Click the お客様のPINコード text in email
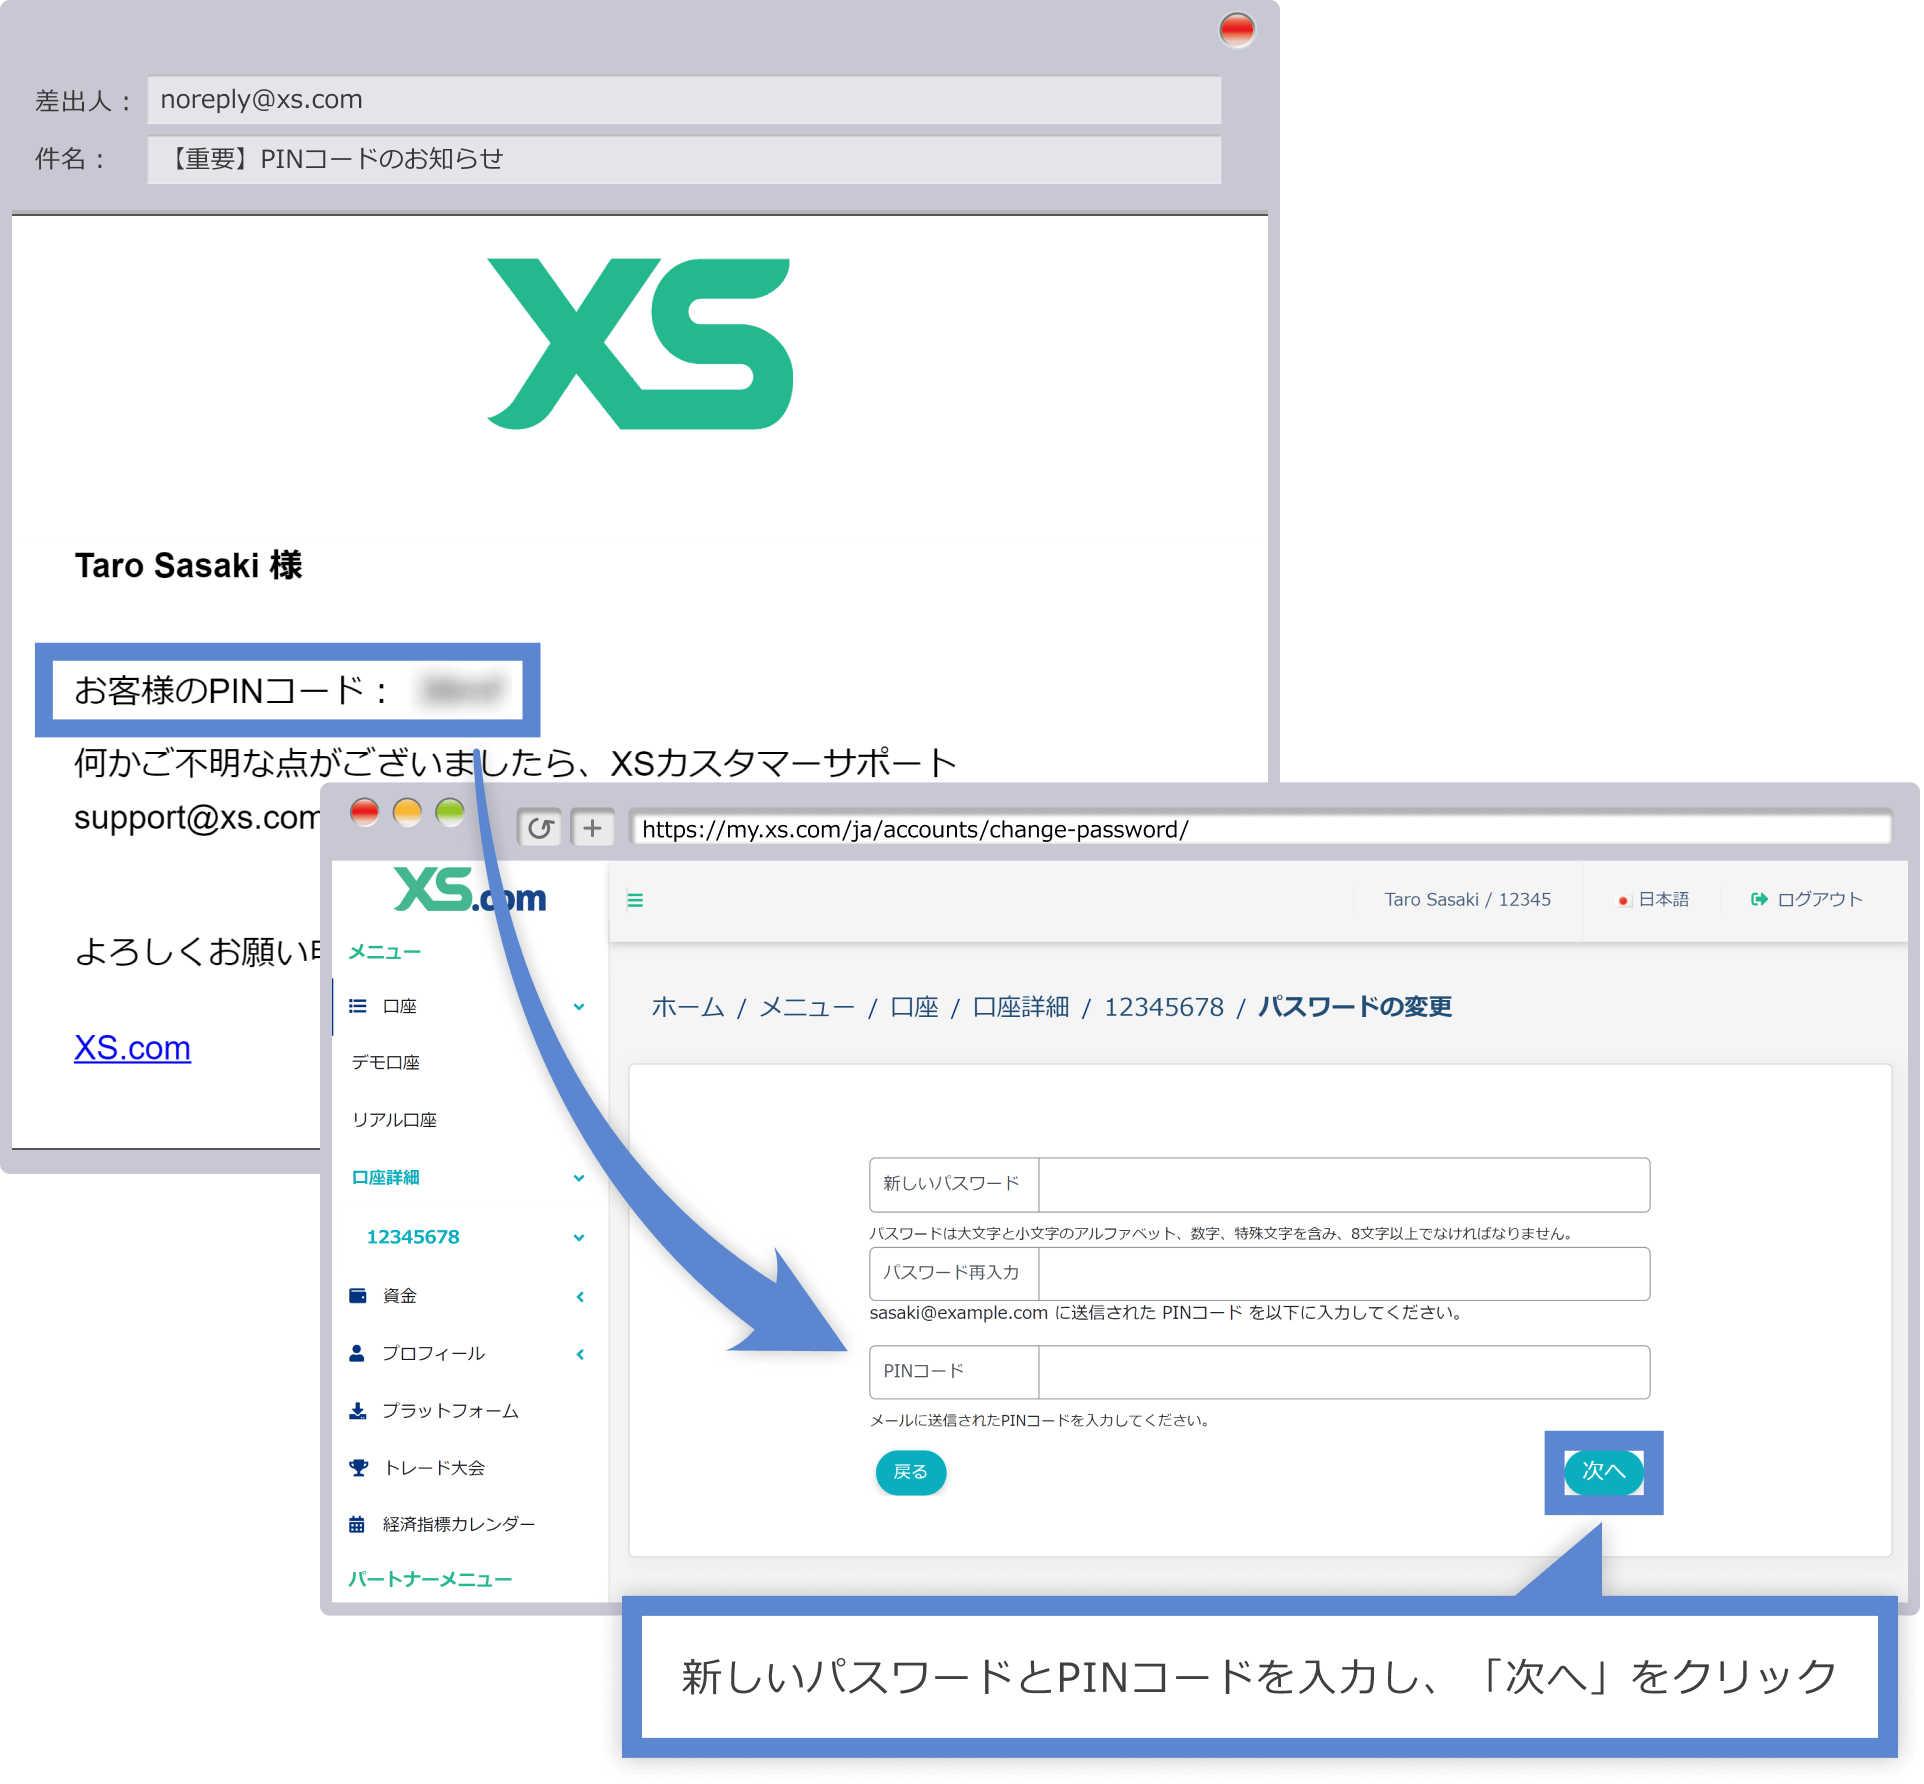This screenshot has height=1784, width=1924. pyautogui.click(x=230, y=690)
